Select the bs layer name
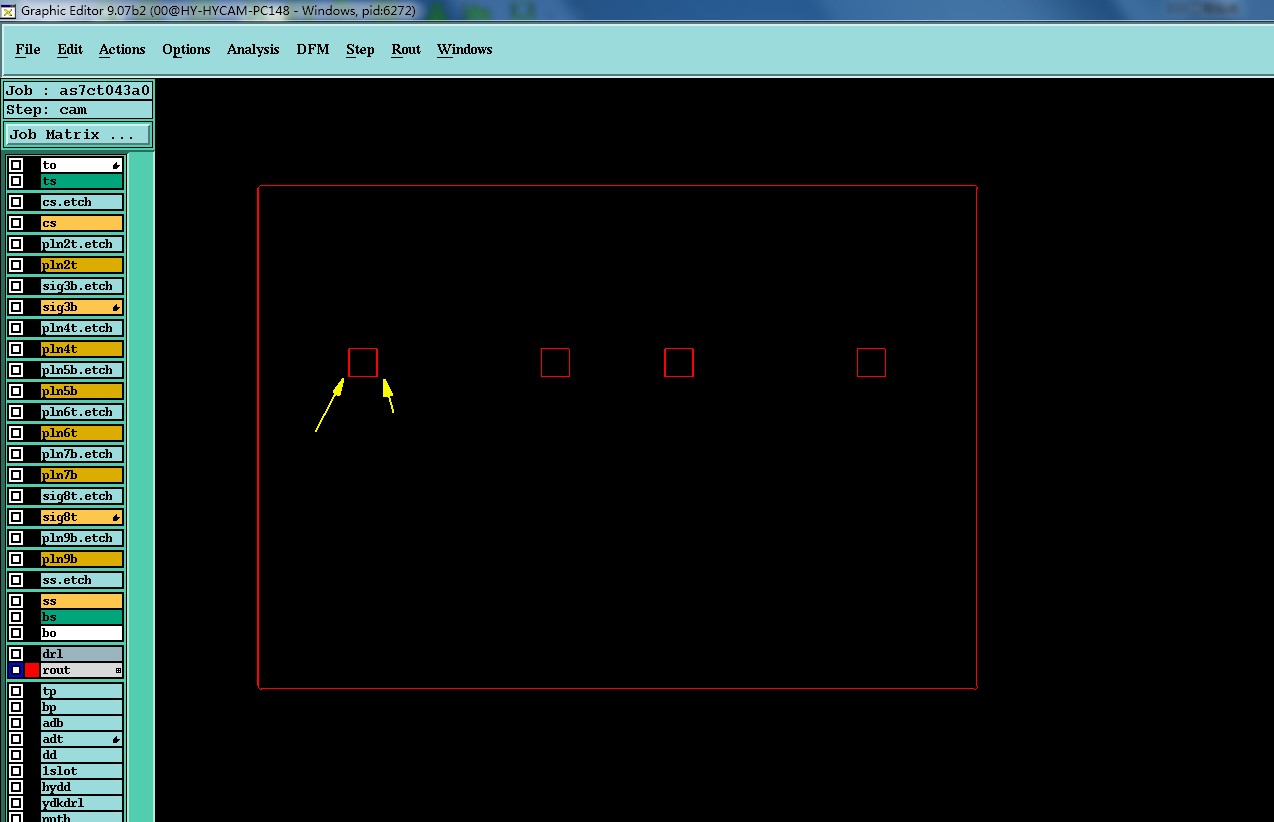 point(82,617)
